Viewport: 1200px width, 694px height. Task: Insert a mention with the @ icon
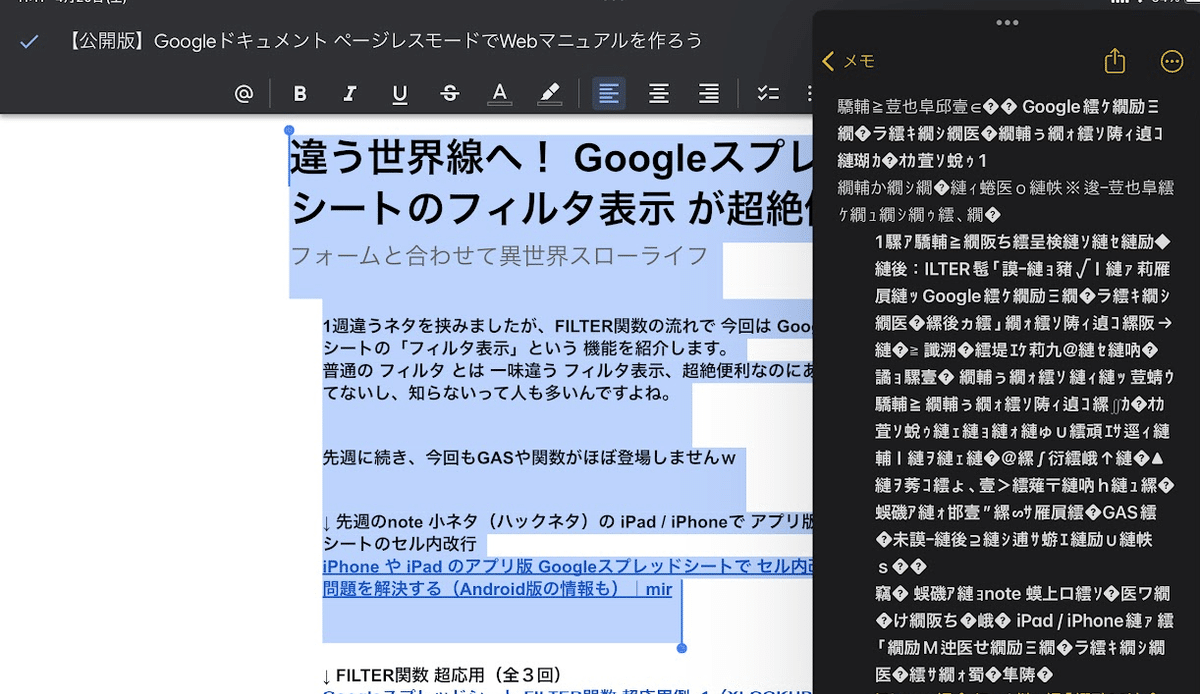pos(244,93)
